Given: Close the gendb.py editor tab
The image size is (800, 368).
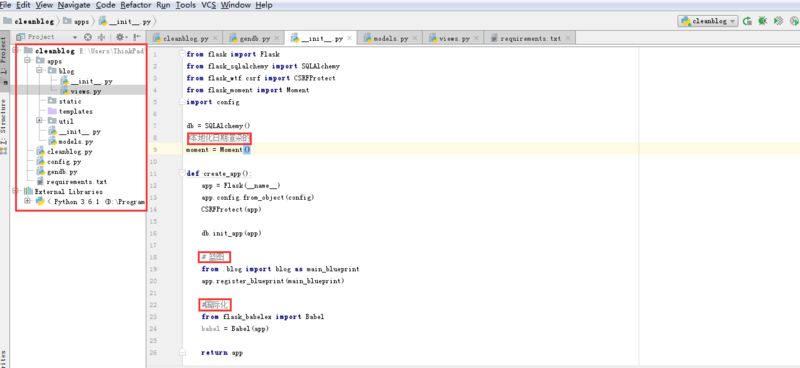Looking at the screenshot, I should point(277,38).
